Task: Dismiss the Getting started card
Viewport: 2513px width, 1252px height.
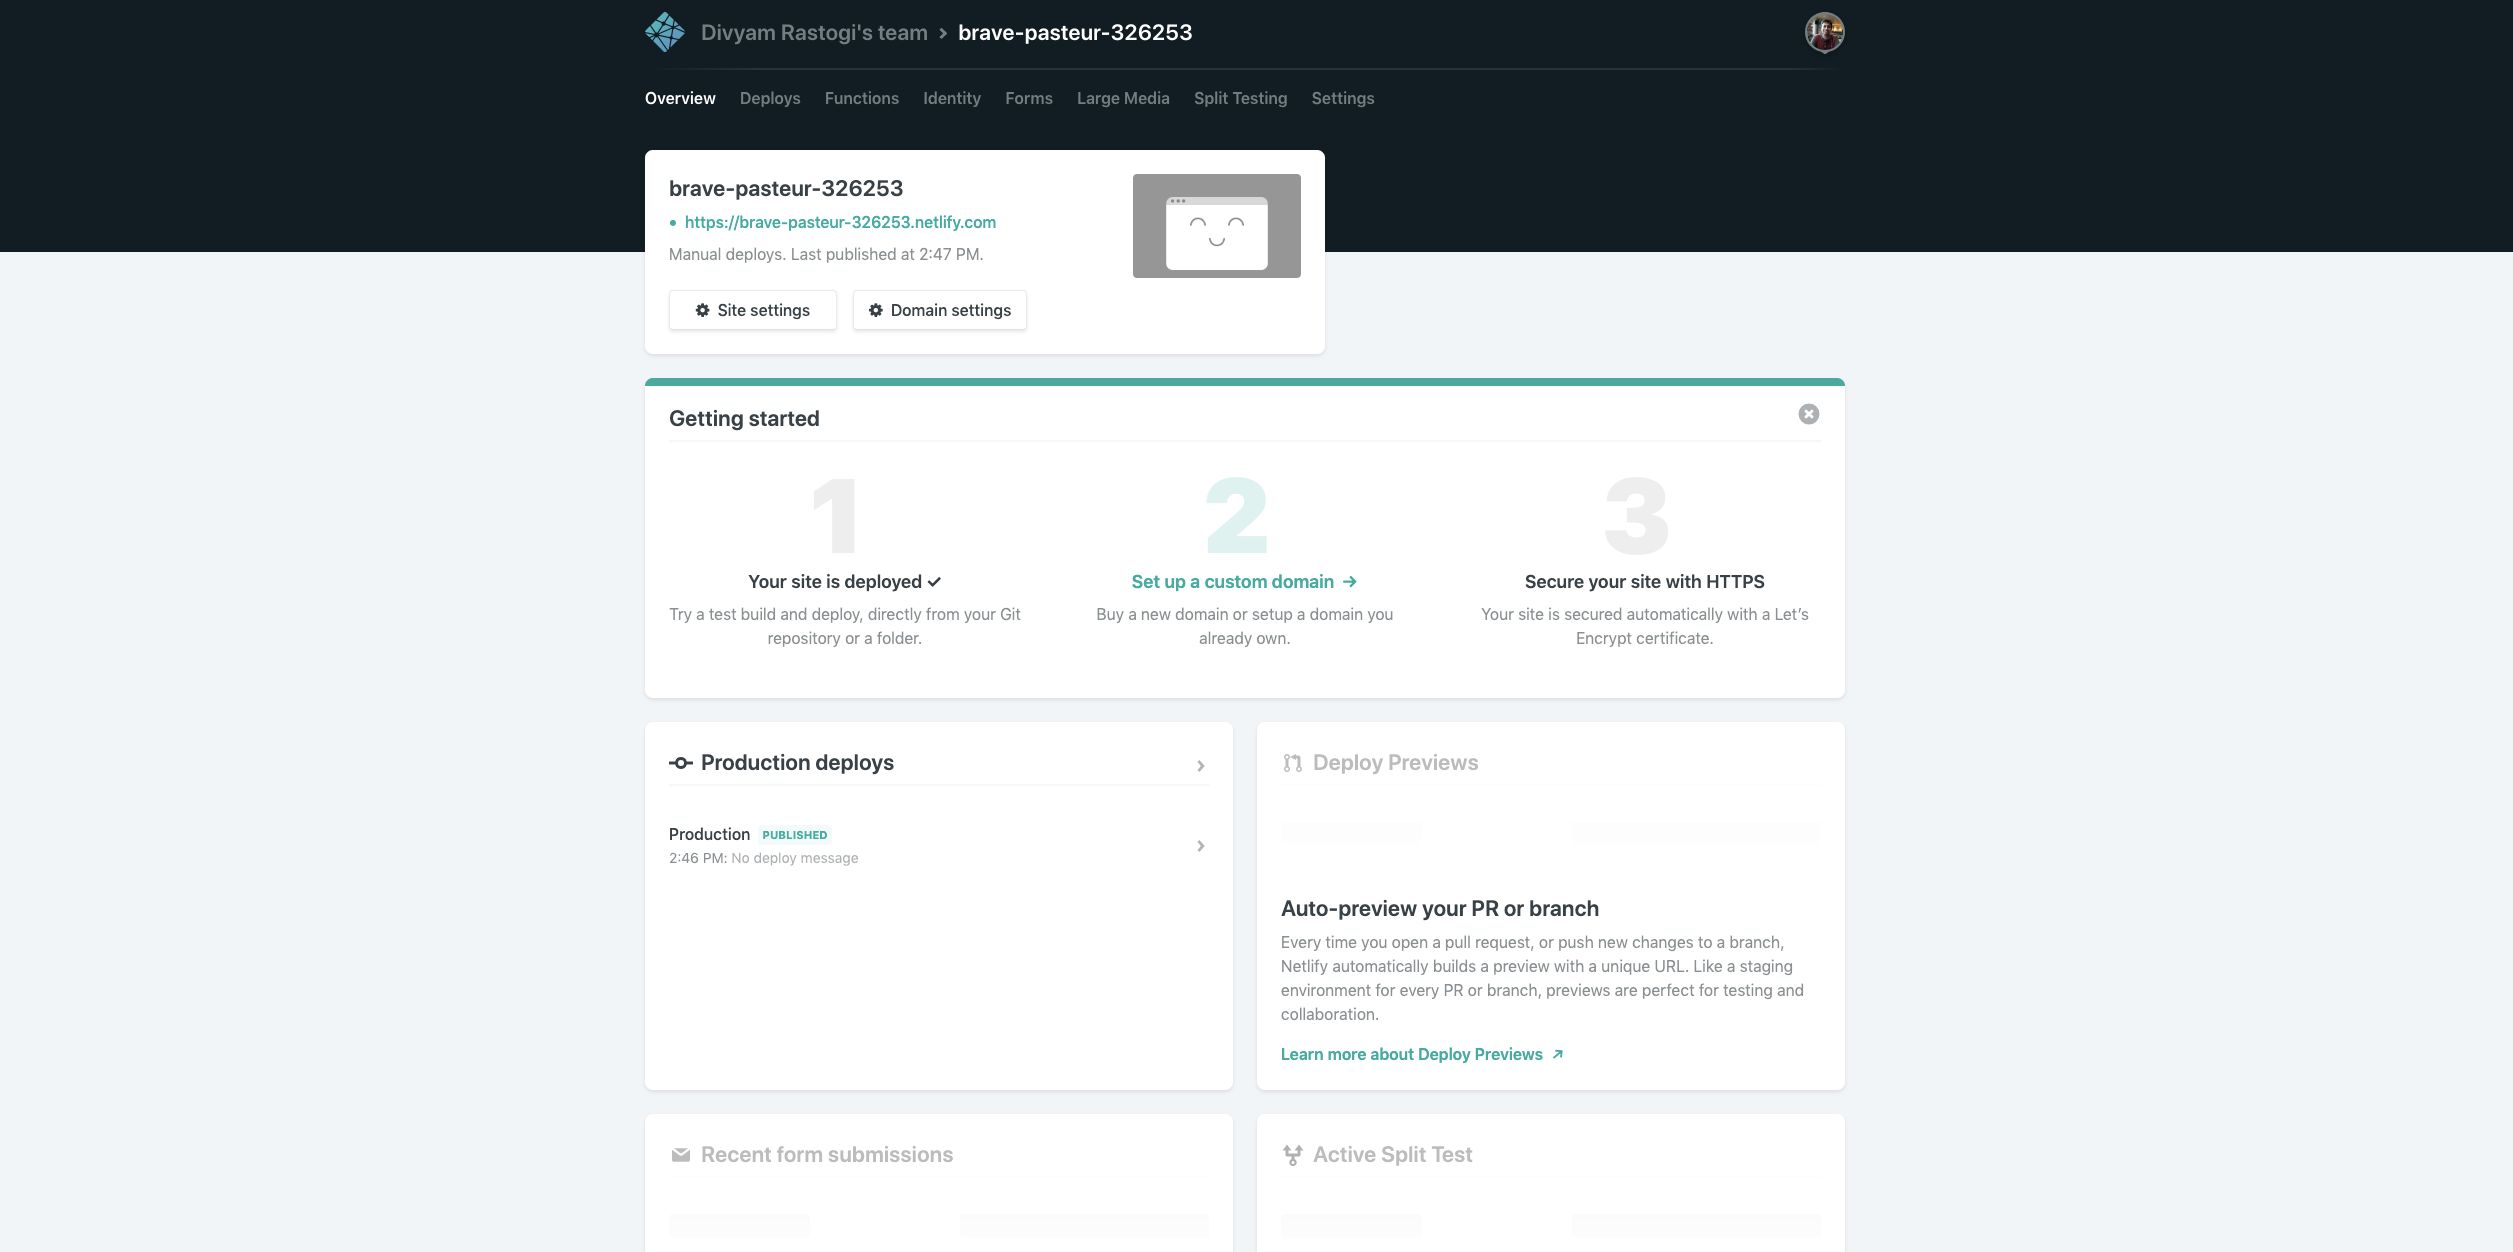Action: click(x=1807, y=413)
